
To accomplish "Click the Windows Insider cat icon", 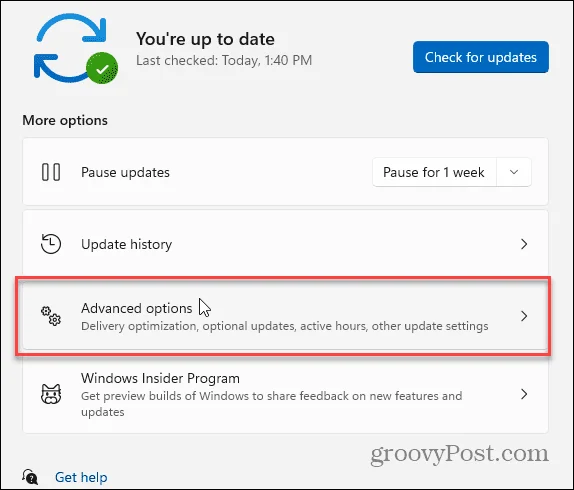I will 51,394.
